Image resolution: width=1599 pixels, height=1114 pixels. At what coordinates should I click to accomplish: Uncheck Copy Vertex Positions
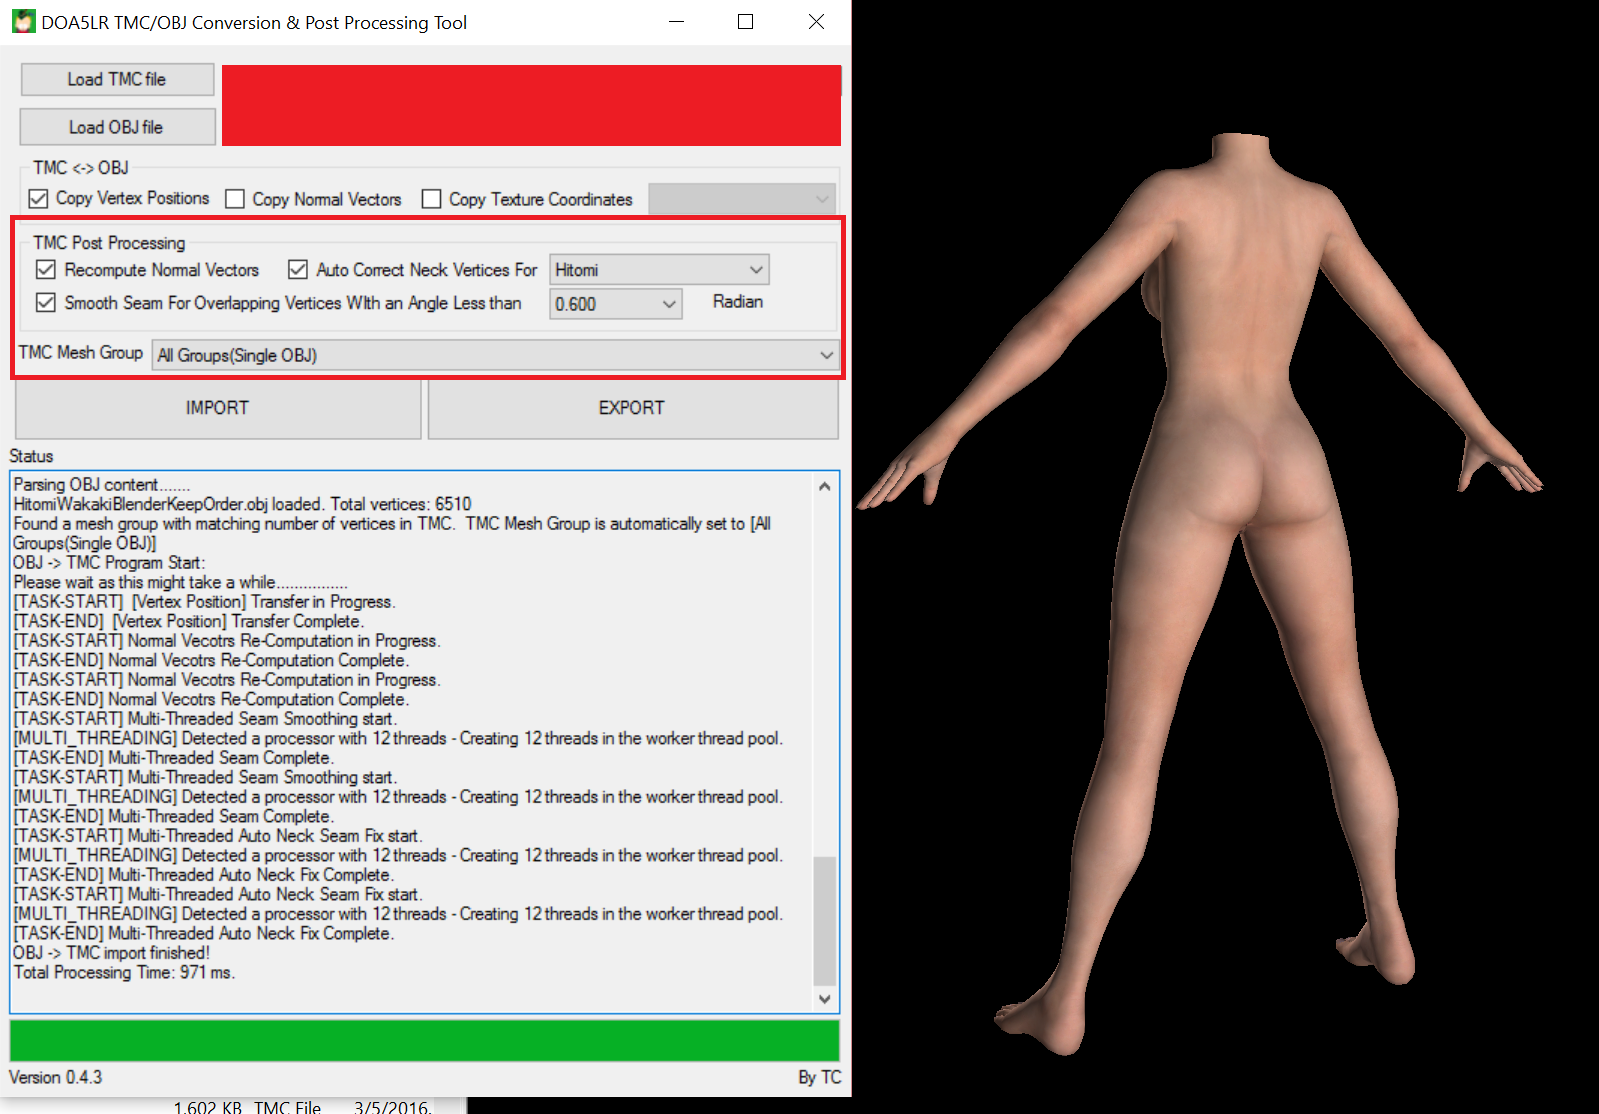39,199
